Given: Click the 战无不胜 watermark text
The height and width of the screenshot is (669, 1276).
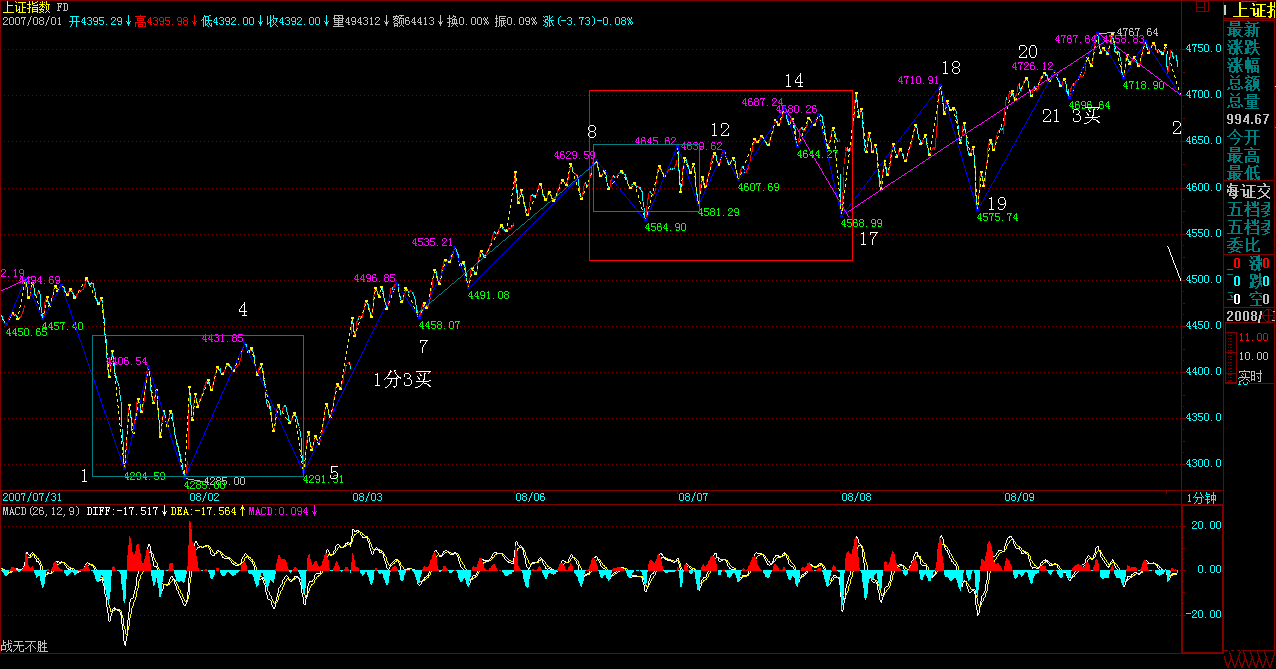Looking at the screenshot, I should 24,648.
